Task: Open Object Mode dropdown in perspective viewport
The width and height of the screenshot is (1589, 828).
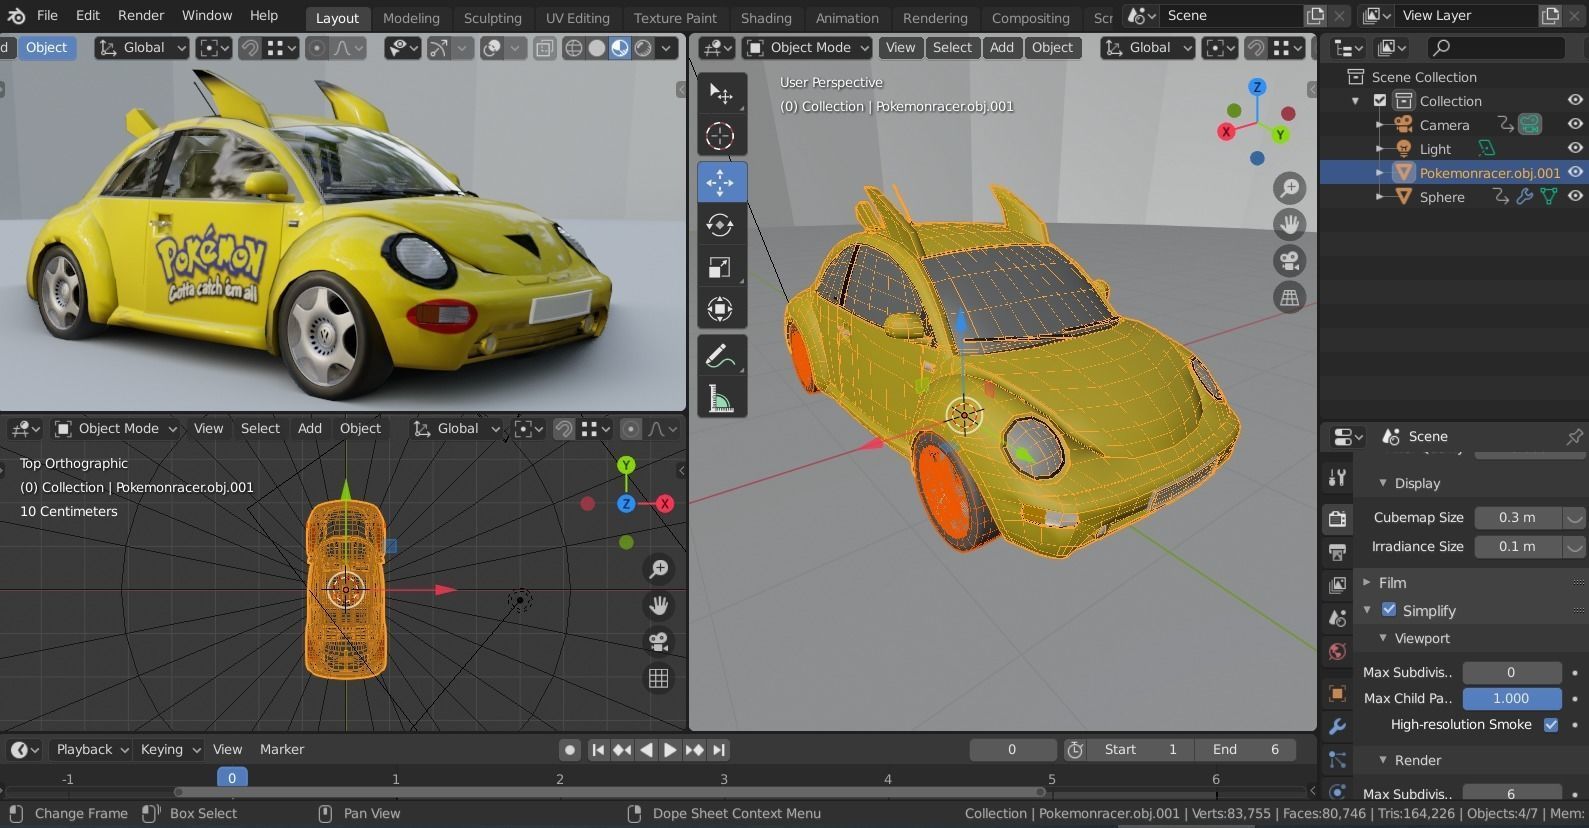Action: coord(808,48)
